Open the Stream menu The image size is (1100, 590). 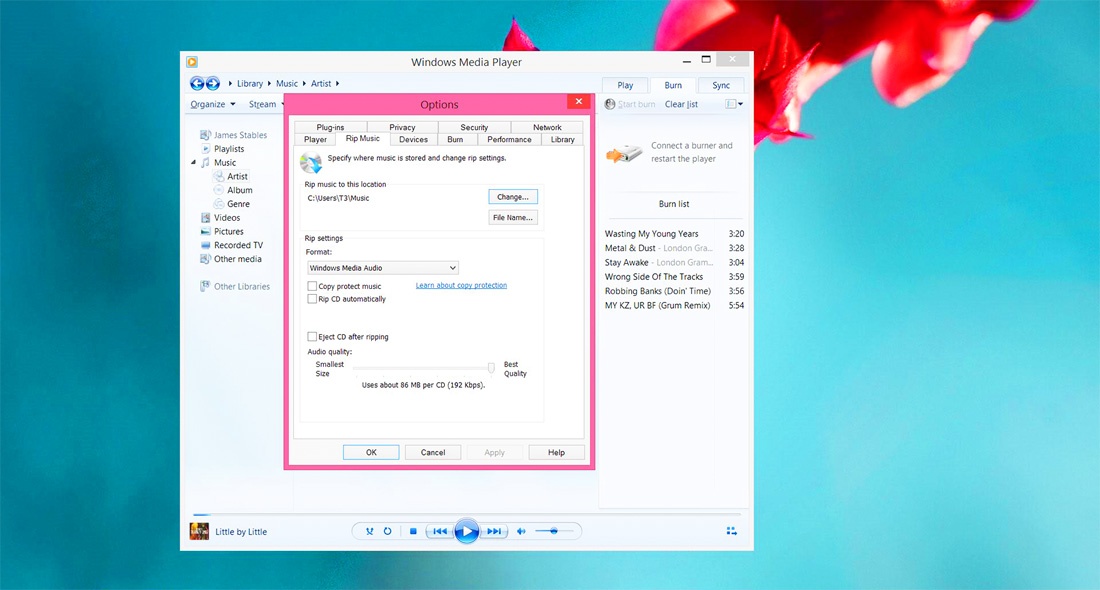point(262,104)
